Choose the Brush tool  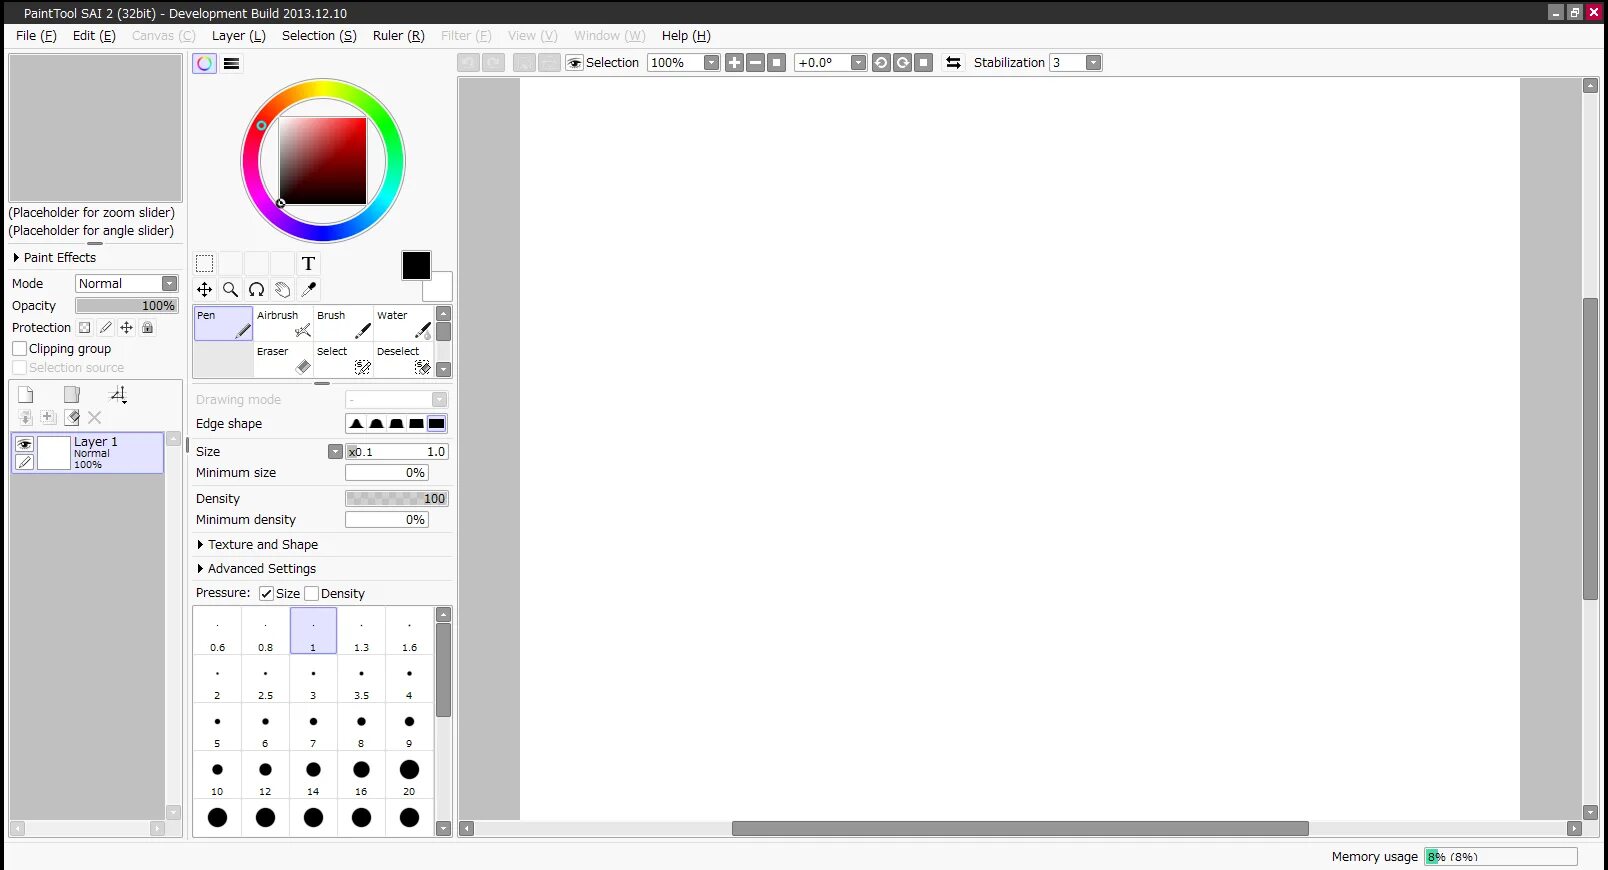tap(343, 324)
